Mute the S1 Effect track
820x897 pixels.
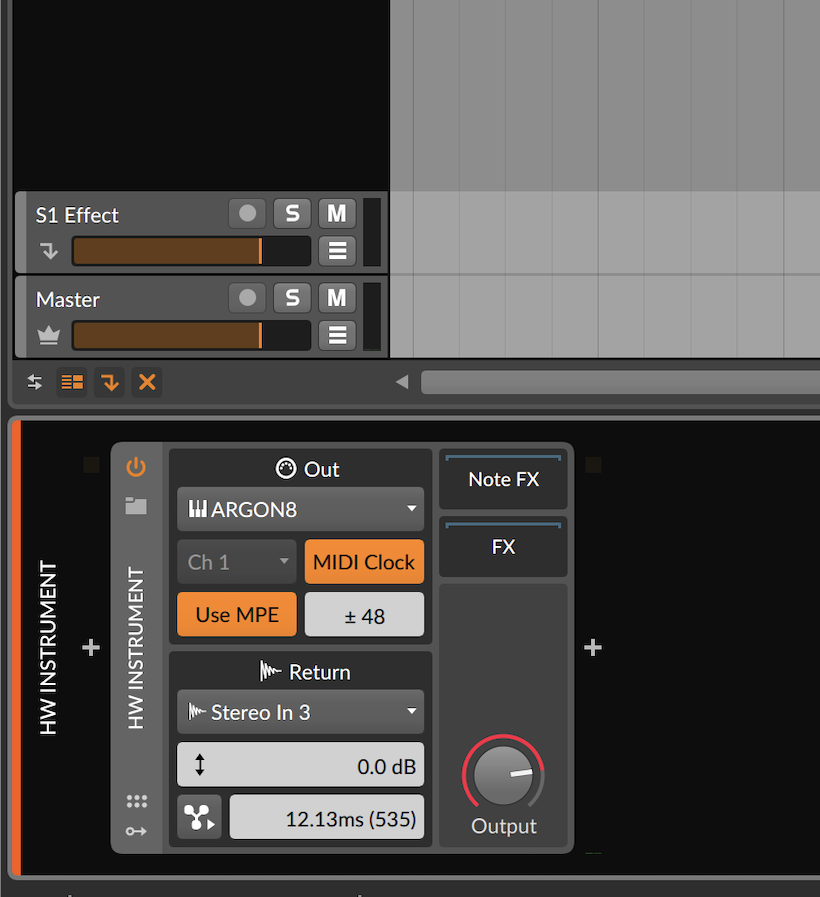point(337,213)
